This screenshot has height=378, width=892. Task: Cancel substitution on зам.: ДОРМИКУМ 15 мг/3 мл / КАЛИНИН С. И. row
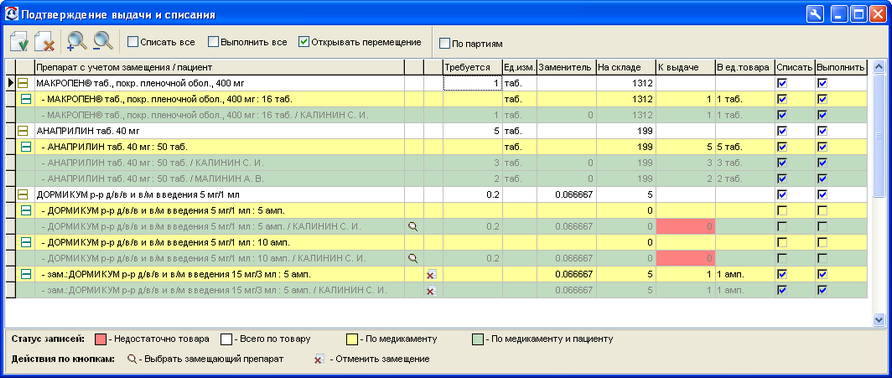[x=431, y=290]
